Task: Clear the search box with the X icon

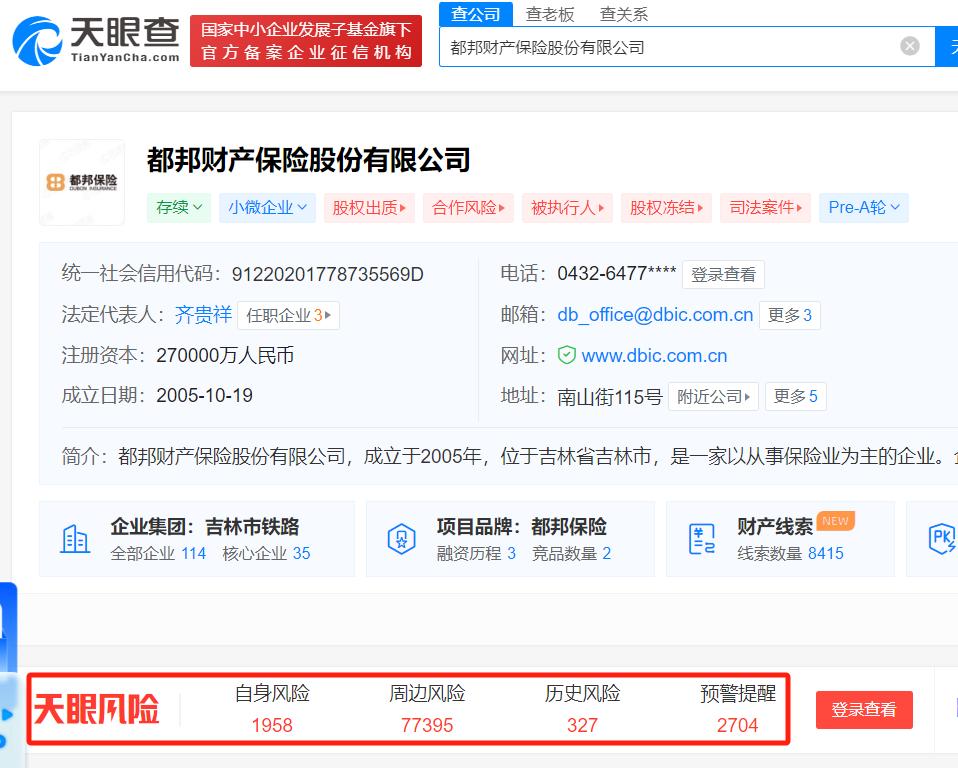Action: click(909, 46)
